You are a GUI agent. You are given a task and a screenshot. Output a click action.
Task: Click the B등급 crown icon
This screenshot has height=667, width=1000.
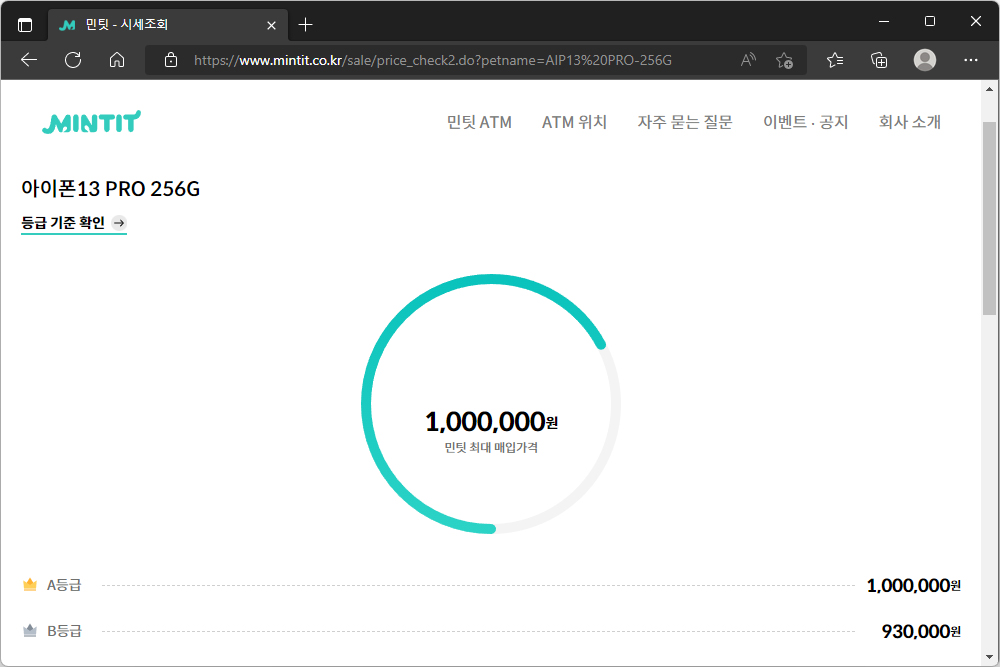pyautogui.click(x=30, y=631)
